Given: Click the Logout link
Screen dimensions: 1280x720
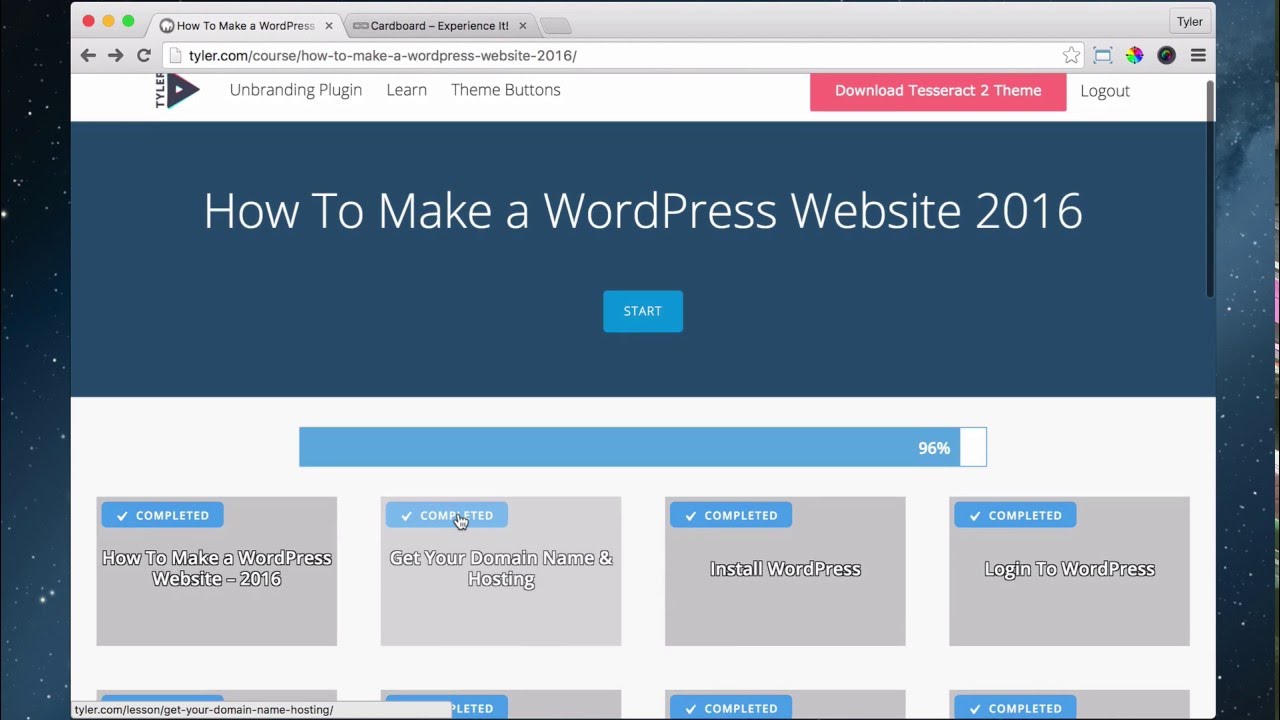Looking at the screenshot, I should pyautogui.click(x=1105, y=91).
